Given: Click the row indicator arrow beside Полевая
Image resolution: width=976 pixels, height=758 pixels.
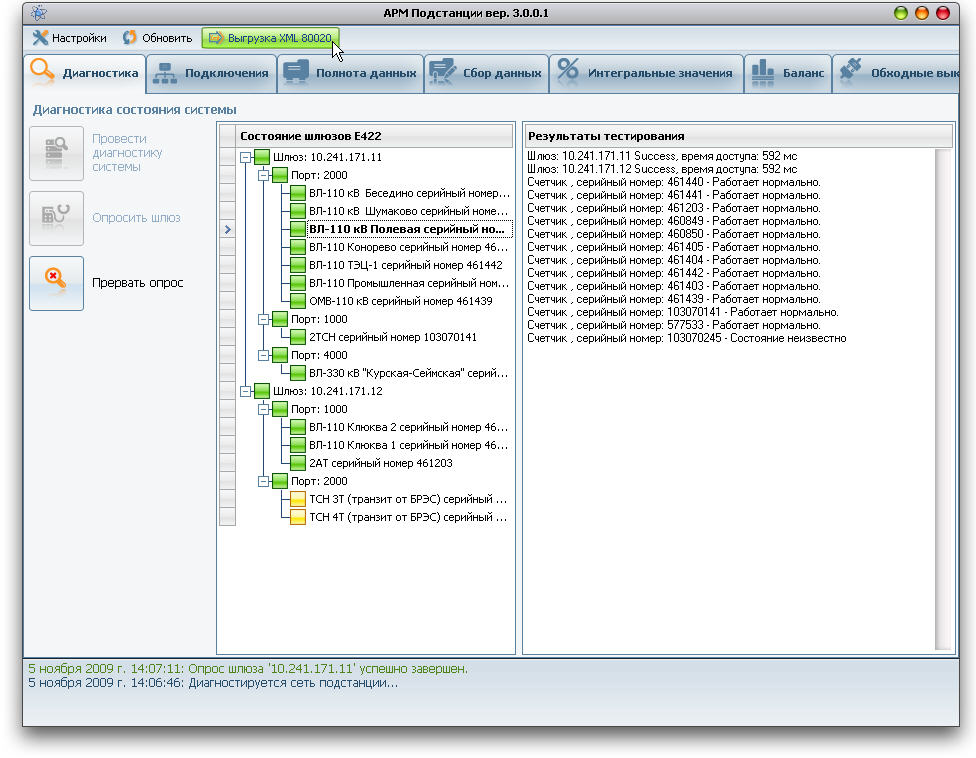Looking at the screenshot, I should point(227,230).
